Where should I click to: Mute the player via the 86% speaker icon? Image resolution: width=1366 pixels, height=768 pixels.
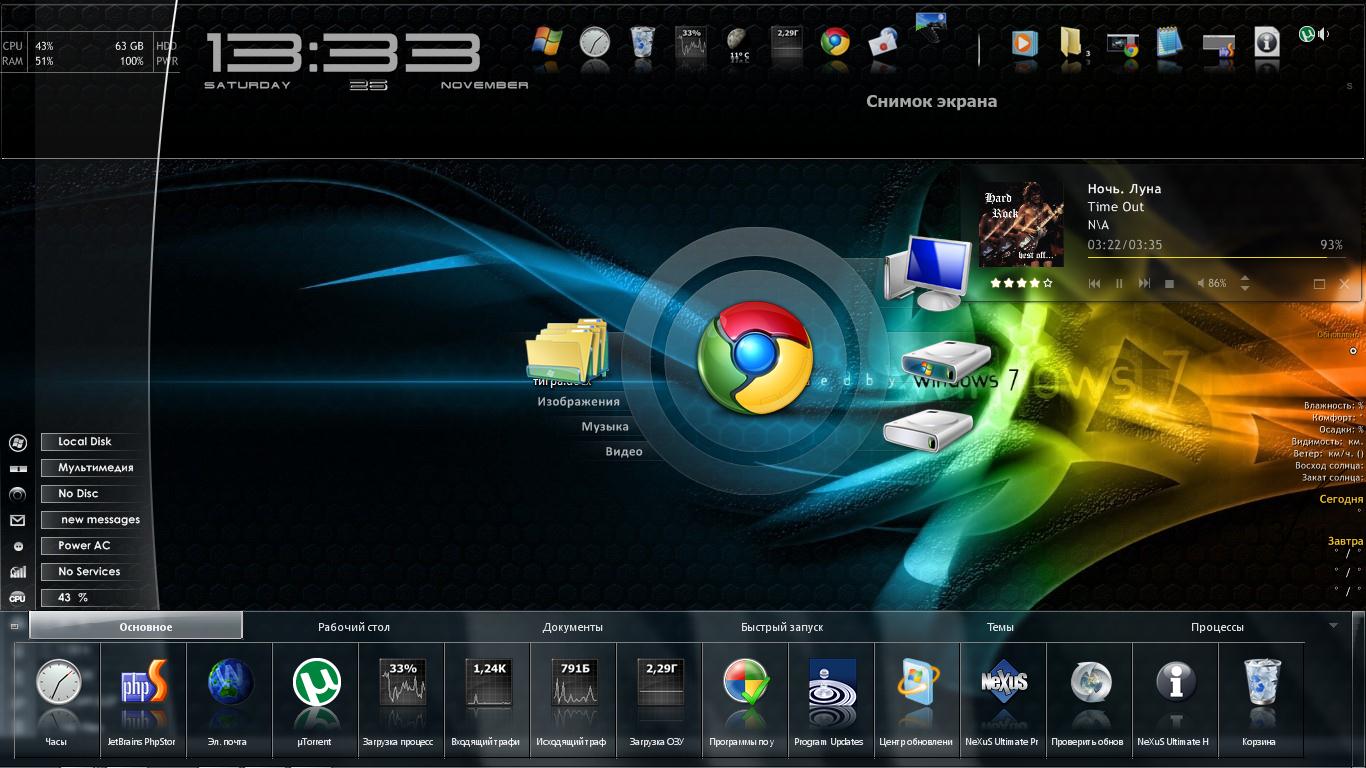(x=1201, y=284)
